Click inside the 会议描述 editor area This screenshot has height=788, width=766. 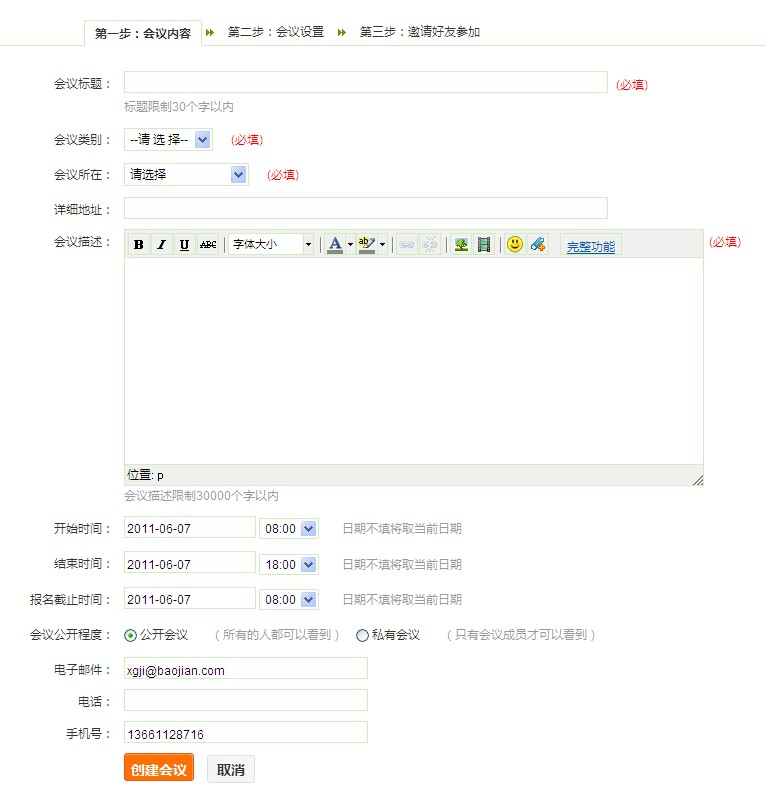[414, 361]
